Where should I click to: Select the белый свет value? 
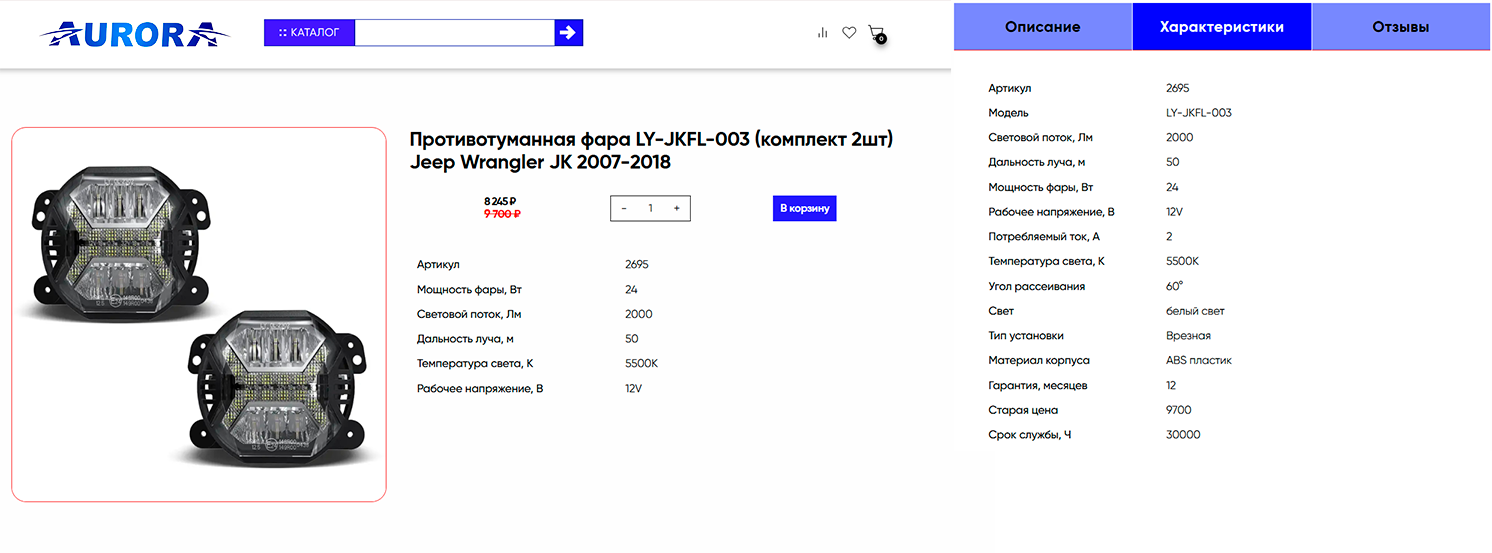[x=1195, y=311]
